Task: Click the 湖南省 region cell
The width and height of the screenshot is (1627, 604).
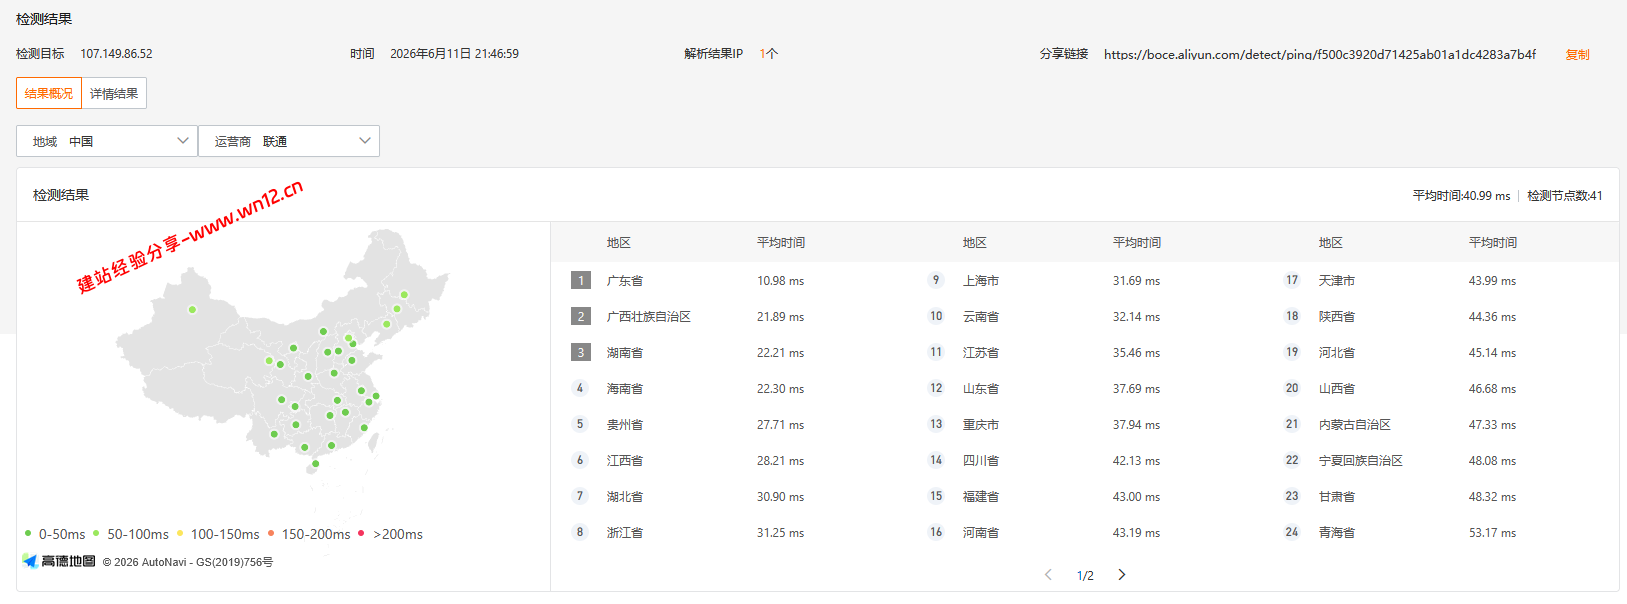Action: pyautogui.click(x=625, y=353)
